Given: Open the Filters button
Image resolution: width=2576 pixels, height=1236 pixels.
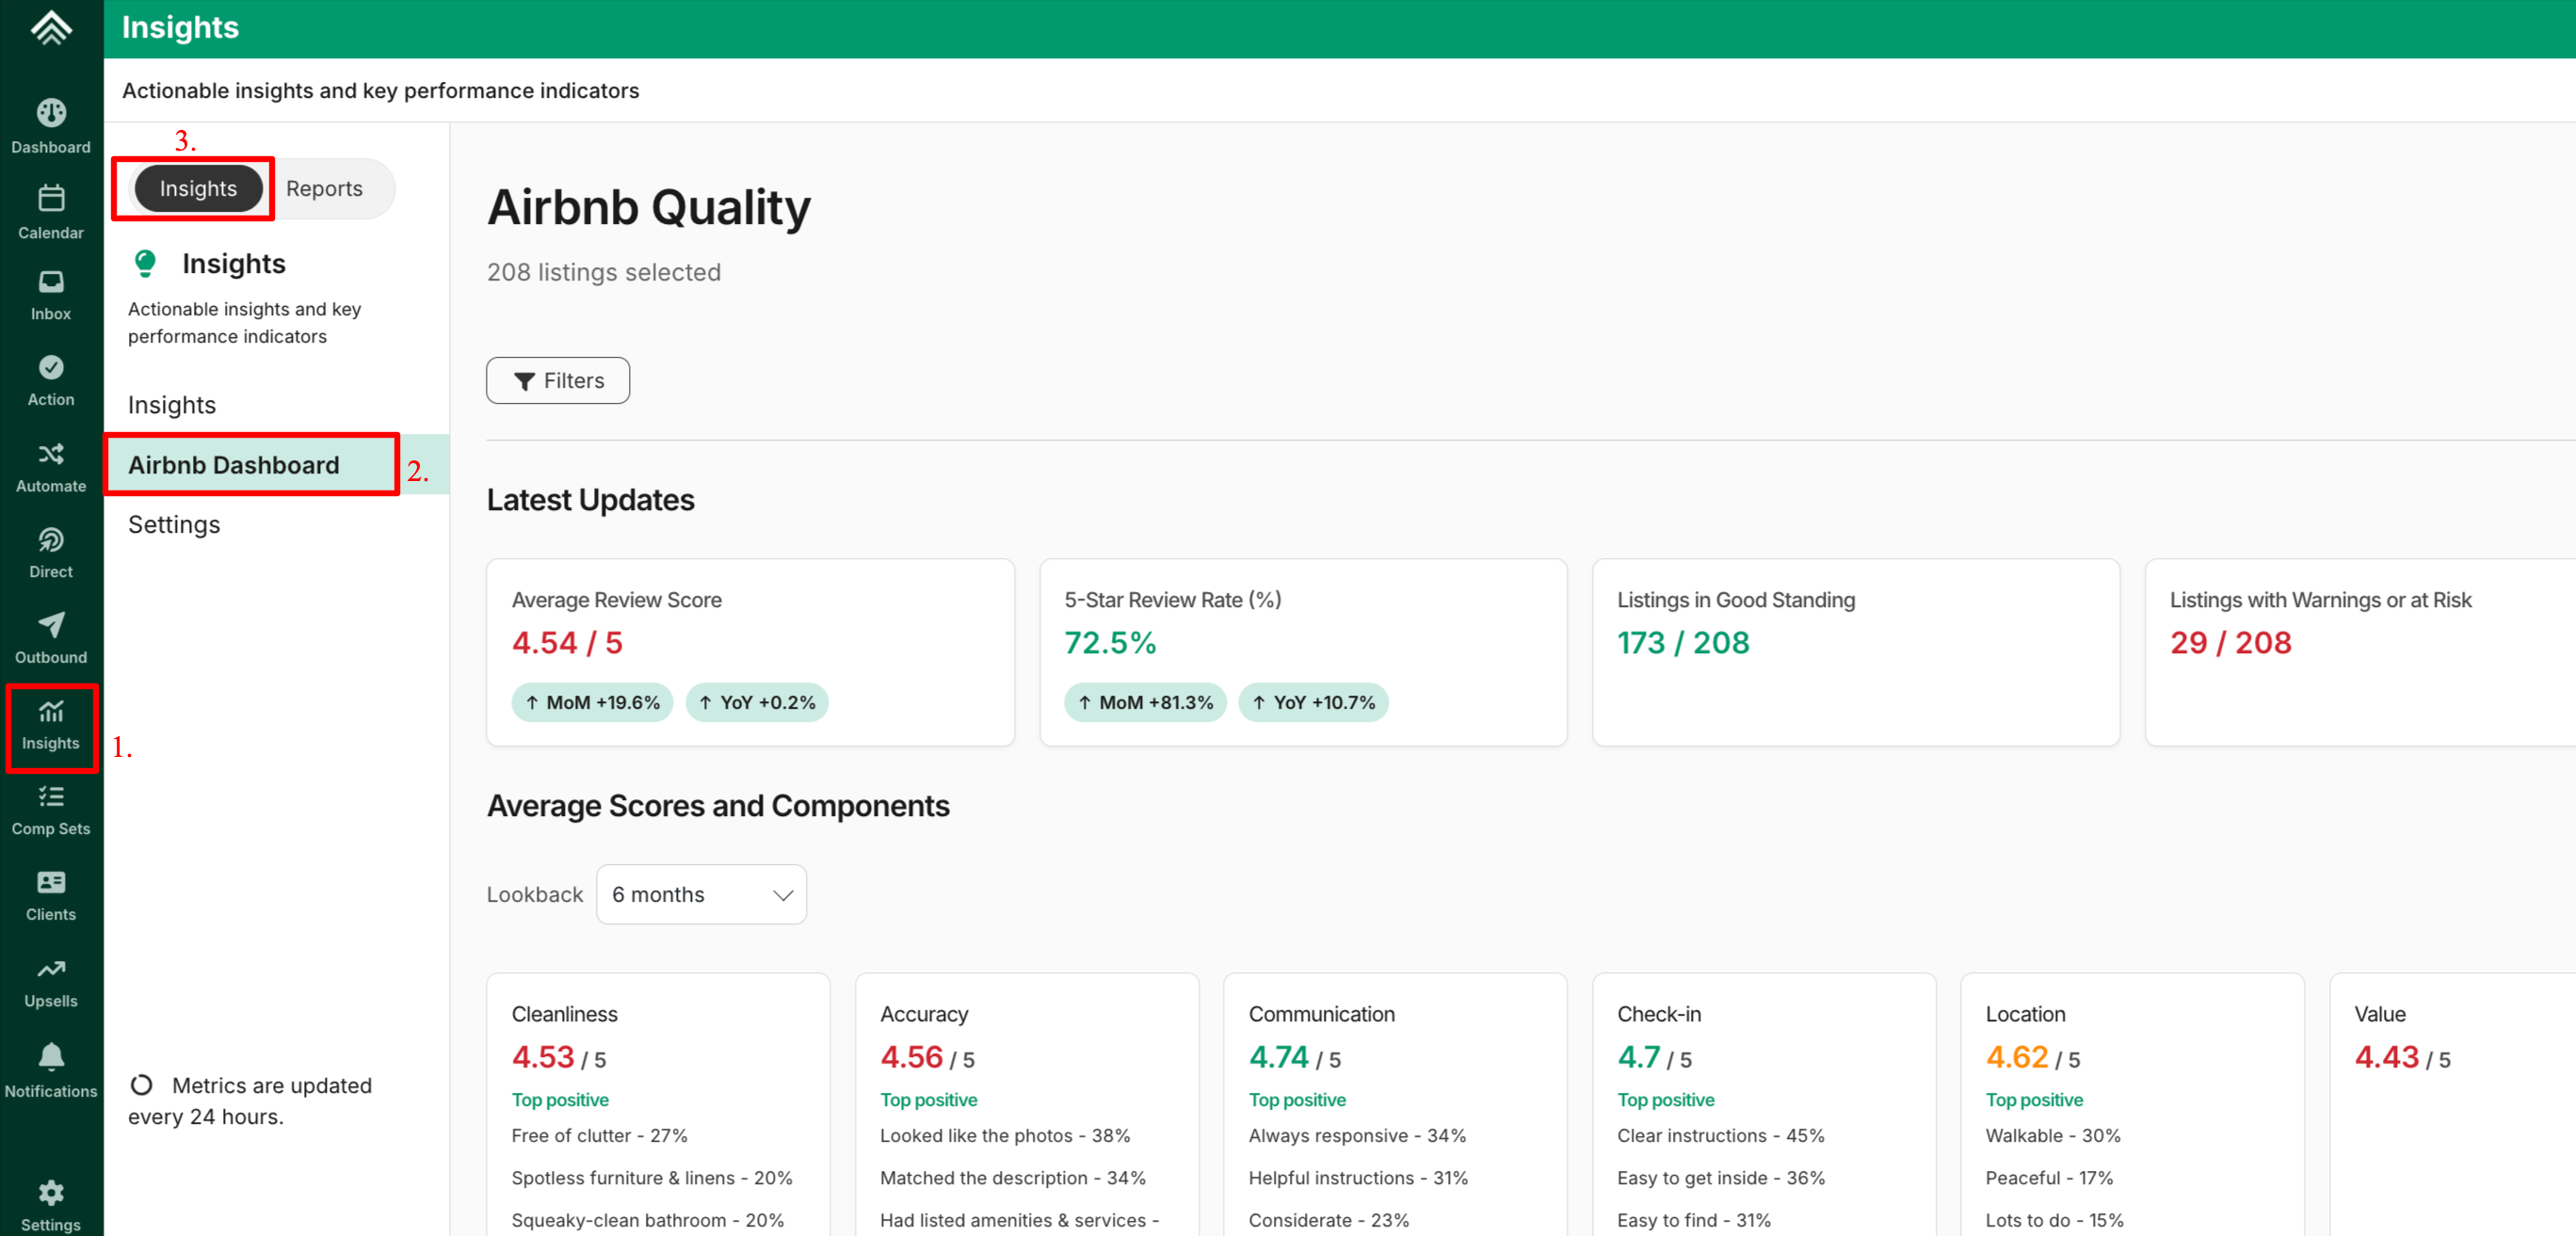Looking at the screenshot, I should pyautogui.click(x=558, y=380).
